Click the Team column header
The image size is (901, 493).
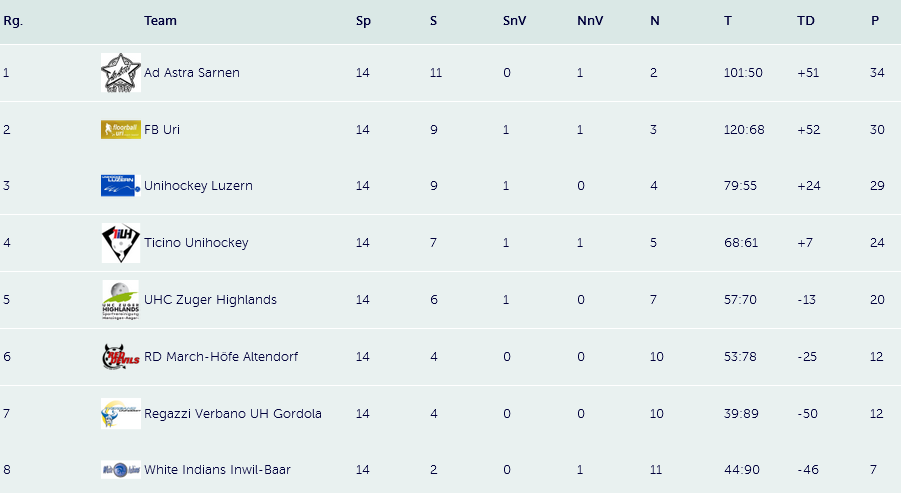[160, 21]
